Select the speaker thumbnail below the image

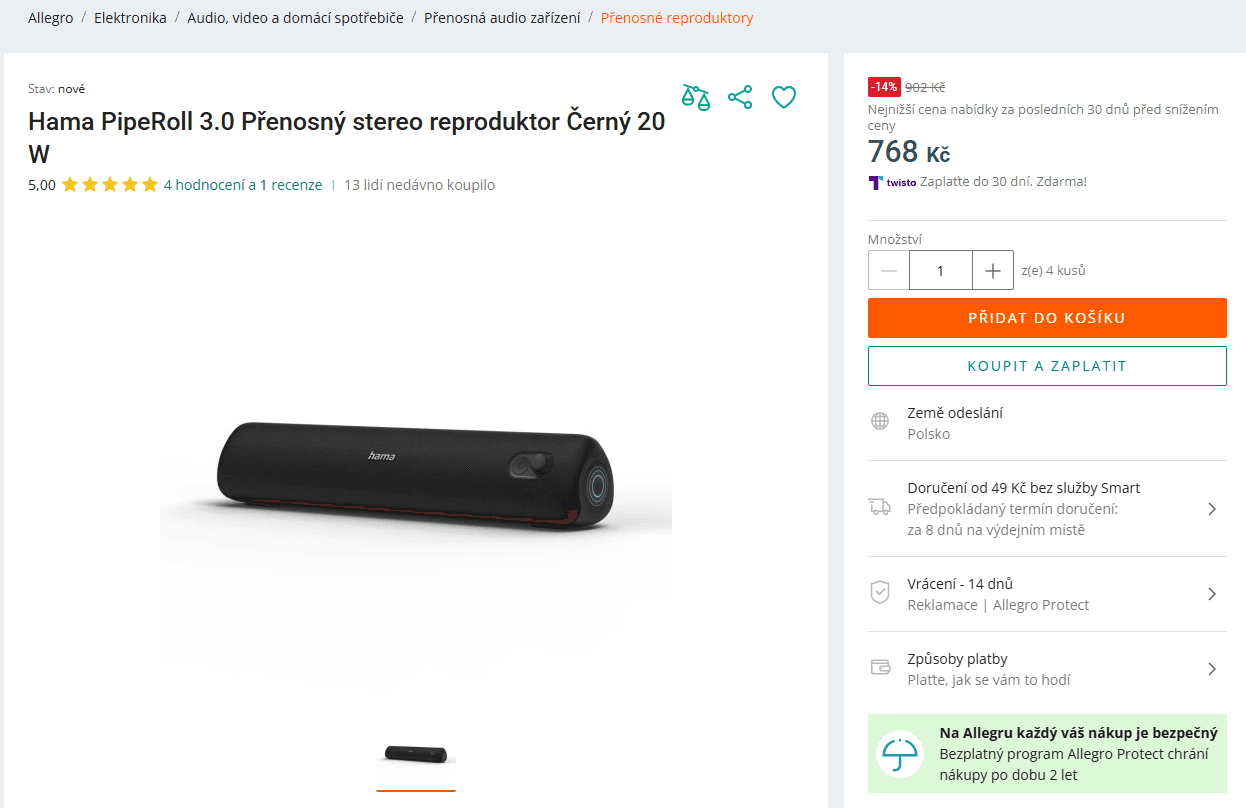coord(416,754)
